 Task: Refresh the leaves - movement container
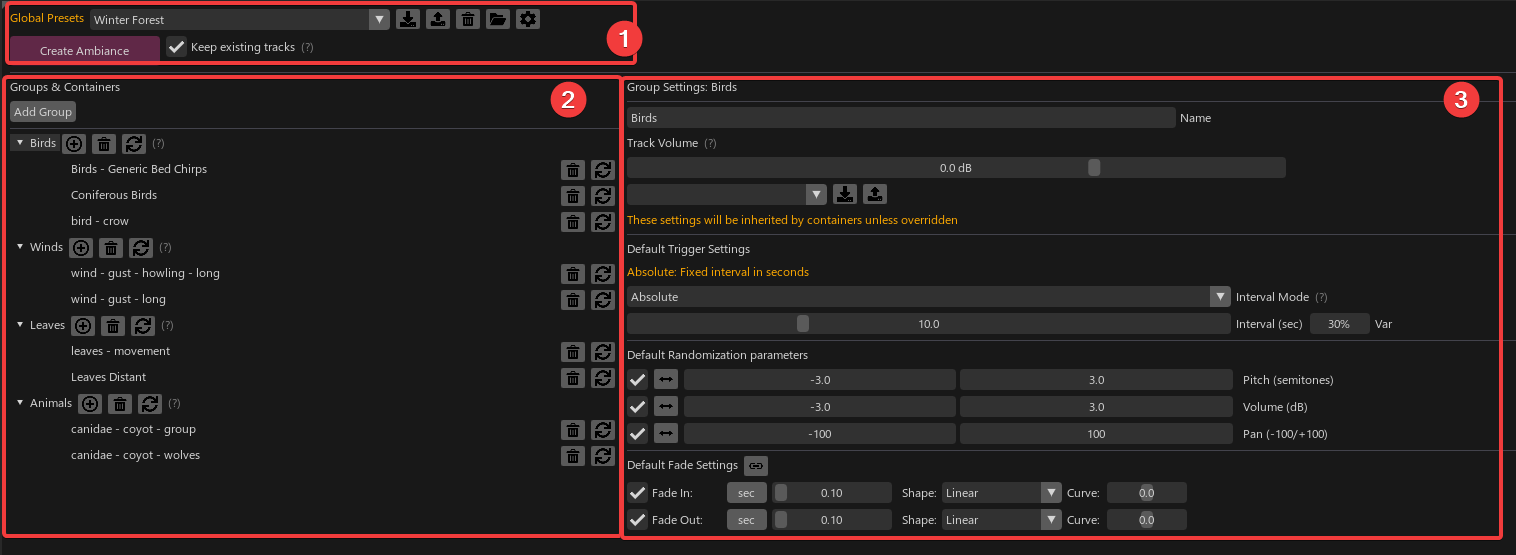point(602,351)
